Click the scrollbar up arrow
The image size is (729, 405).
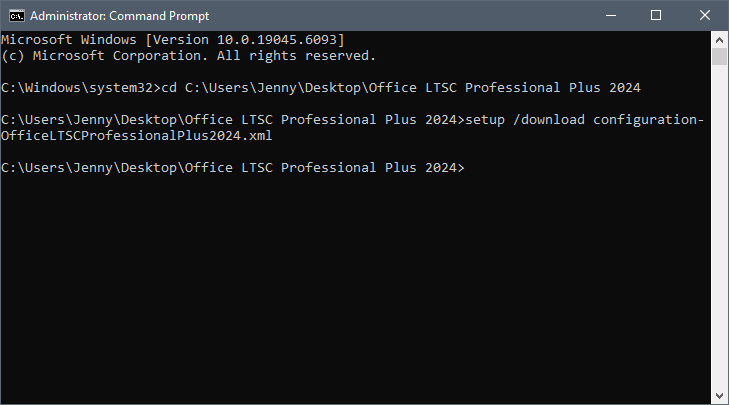[x=719, y=40]
